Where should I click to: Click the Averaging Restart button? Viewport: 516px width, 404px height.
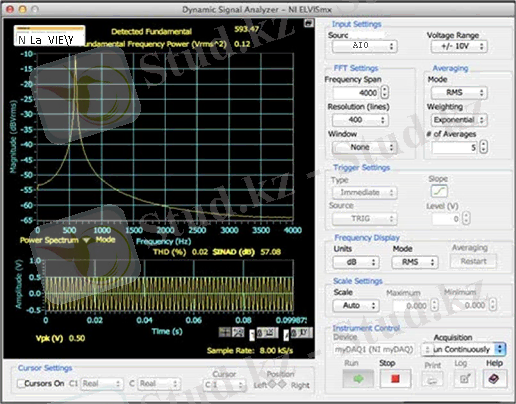click(x=473, y=261)
